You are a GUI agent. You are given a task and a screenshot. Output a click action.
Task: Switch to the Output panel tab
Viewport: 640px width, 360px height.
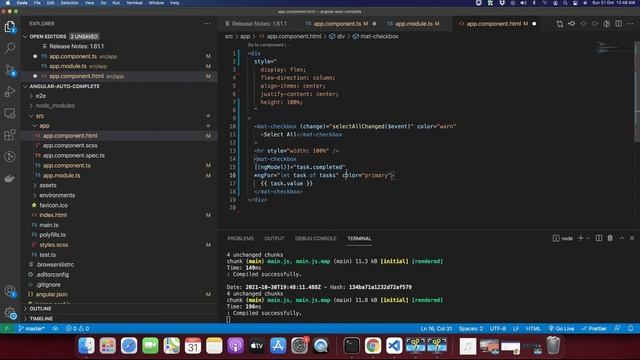click(274, 238)
